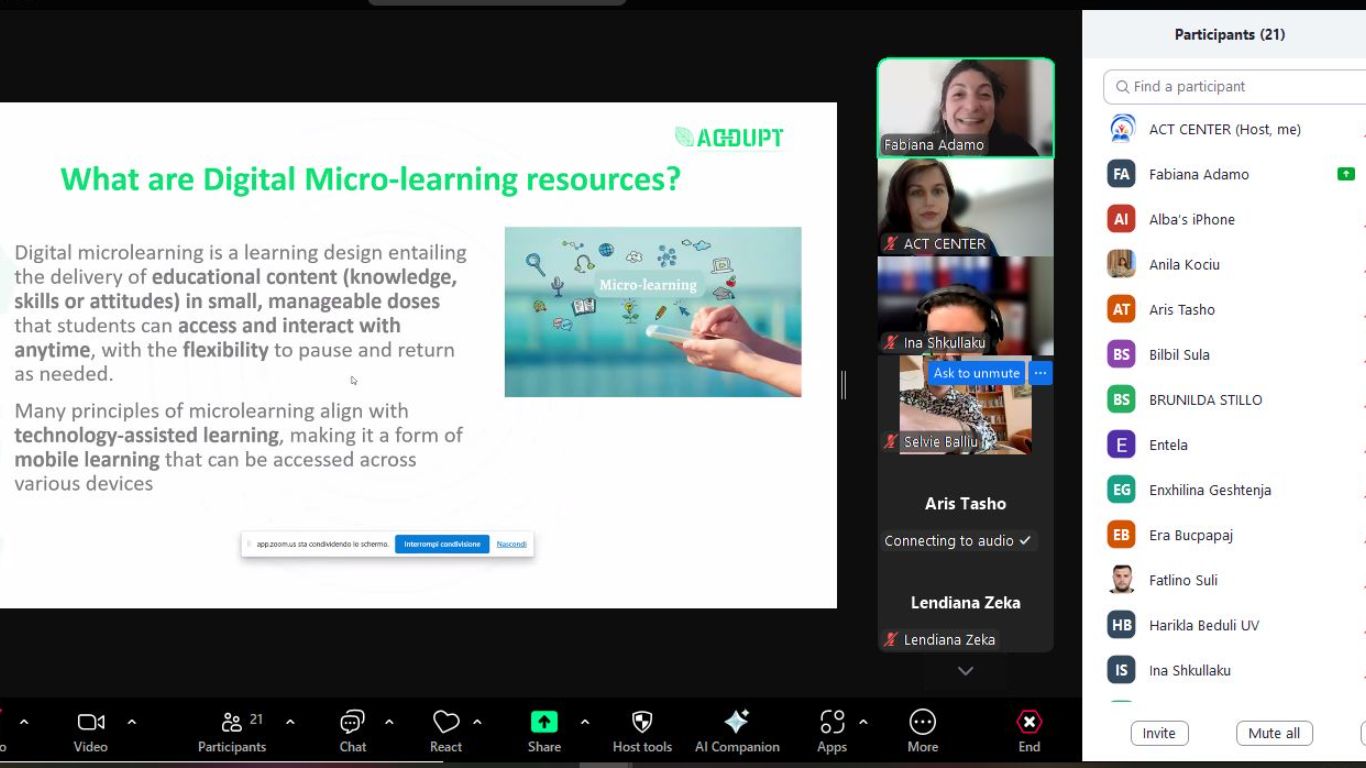Open the Apps icon in toolbar
The width and height of the screenshot is (1366, 768).
pos(832,722)
